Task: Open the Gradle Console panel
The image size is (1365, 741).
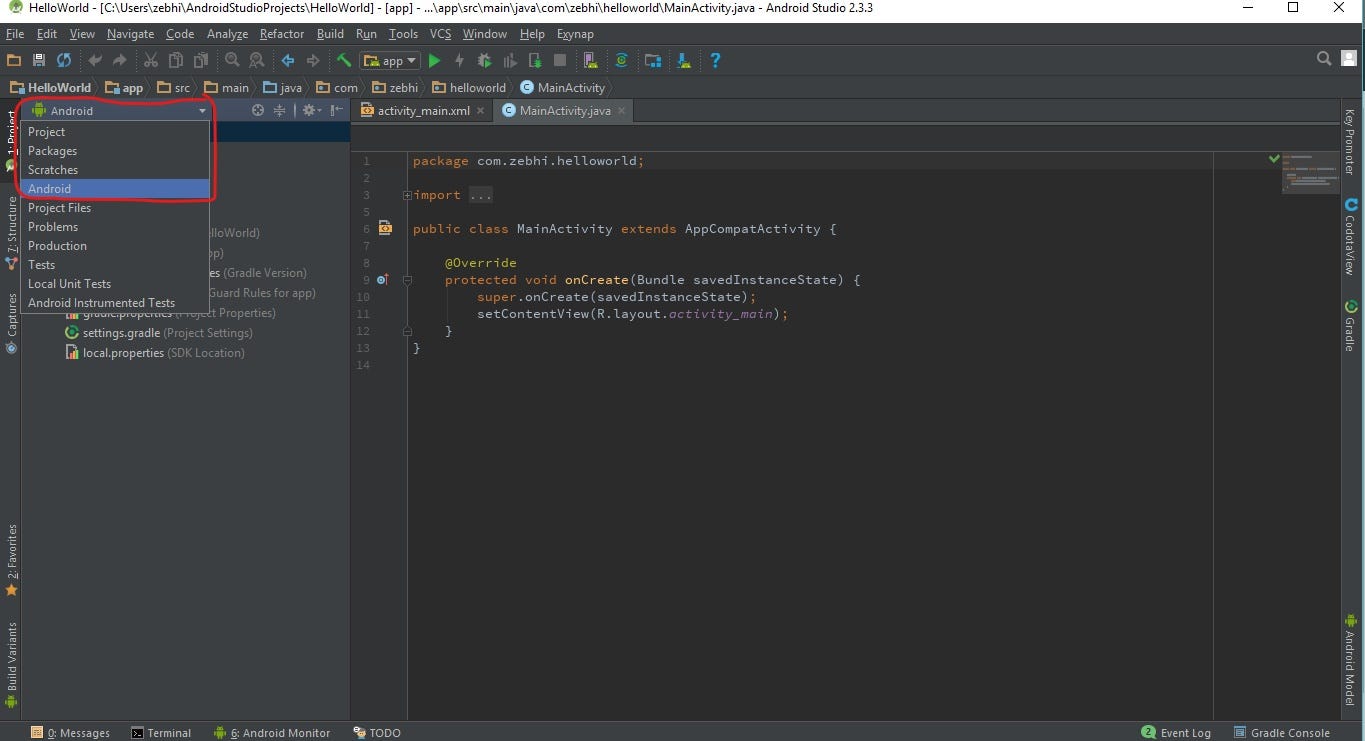Action: pos(1281,732)
